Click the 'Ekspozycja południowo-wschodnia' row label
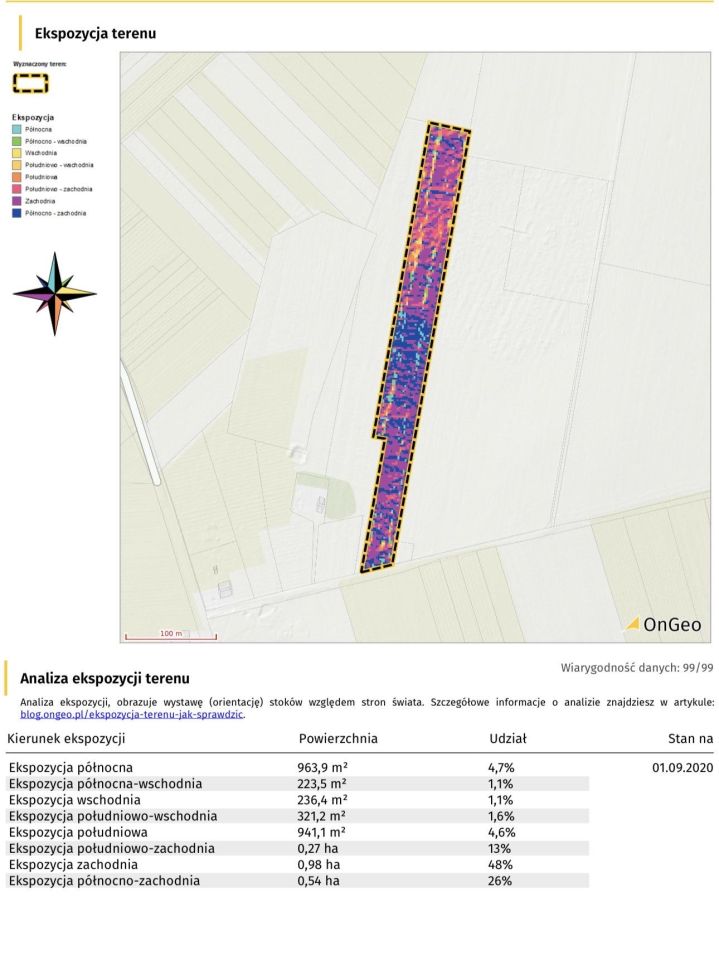Screen dimensions: 719x960 113,816
